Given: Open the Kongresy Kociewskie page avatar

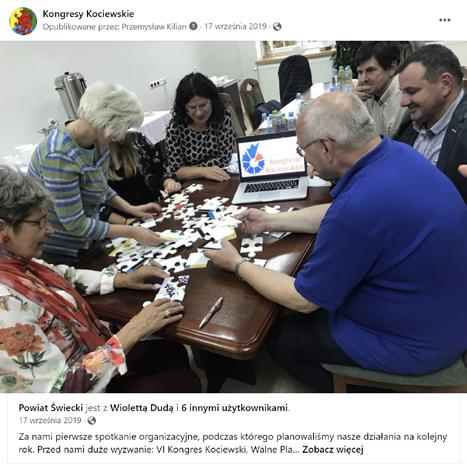Looking at the screenshot, I should (x=23, y=21).
